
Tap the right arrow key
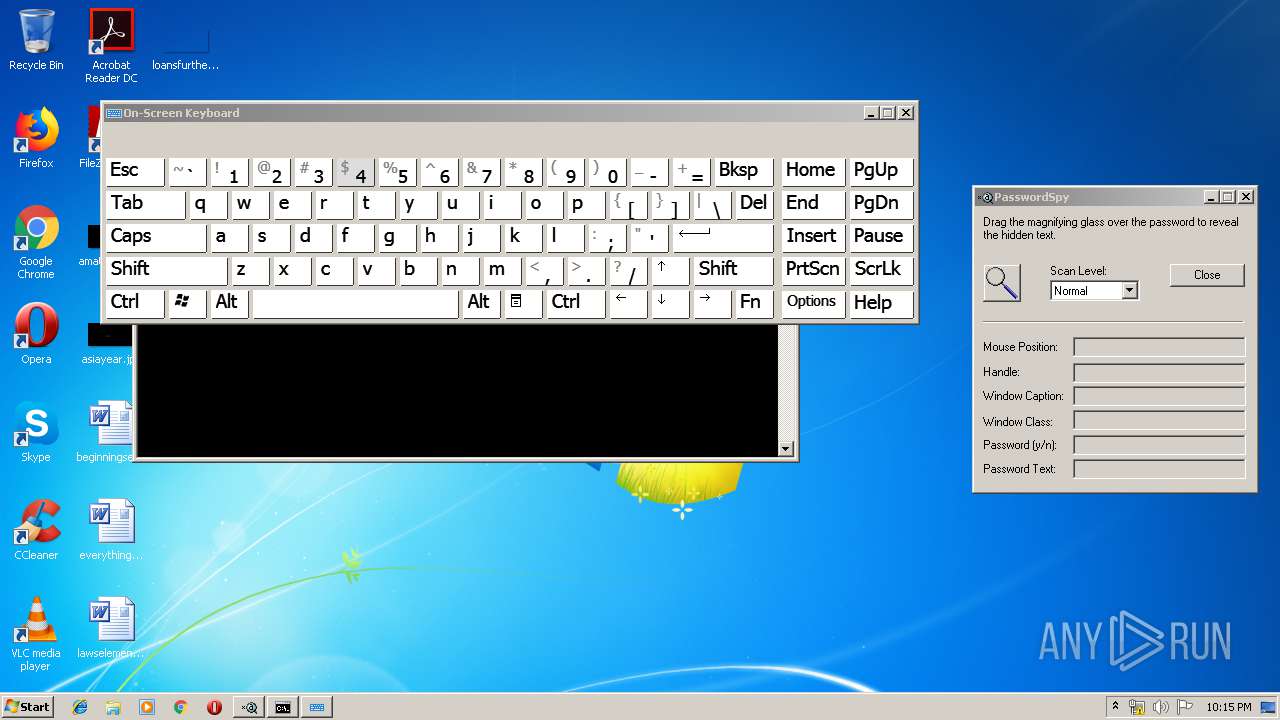coord(712,303)
